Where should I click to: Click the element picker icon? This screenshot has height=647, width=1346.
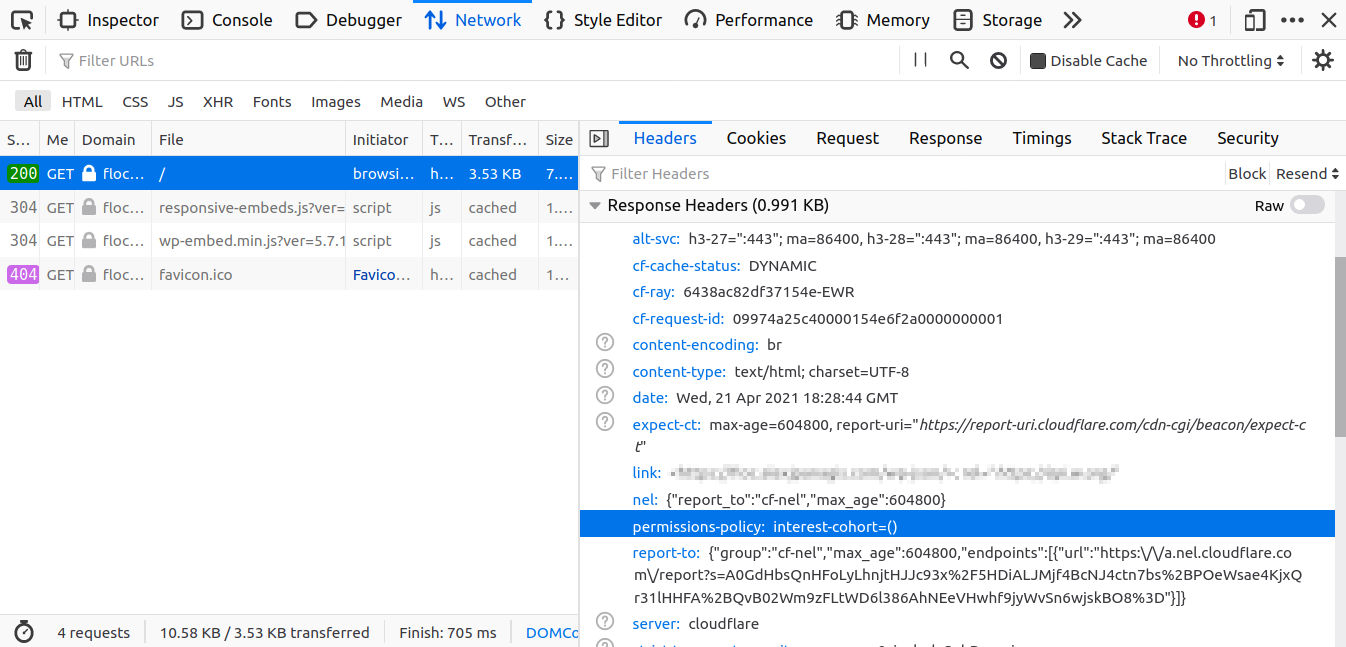point(22,20)
